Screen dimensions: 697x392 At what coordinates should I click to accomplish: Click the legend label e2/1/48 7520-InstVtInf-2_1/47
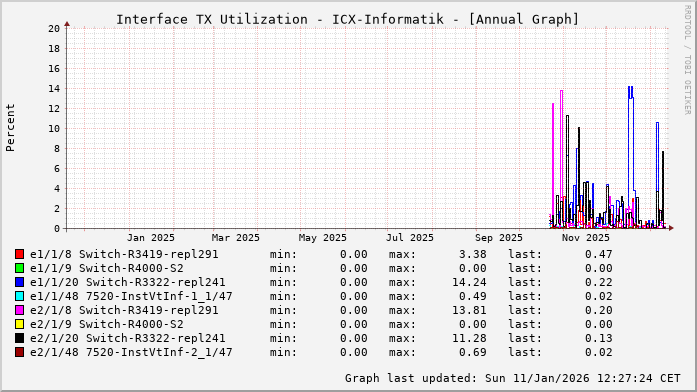pyautogui.click(x=131, y=352)
